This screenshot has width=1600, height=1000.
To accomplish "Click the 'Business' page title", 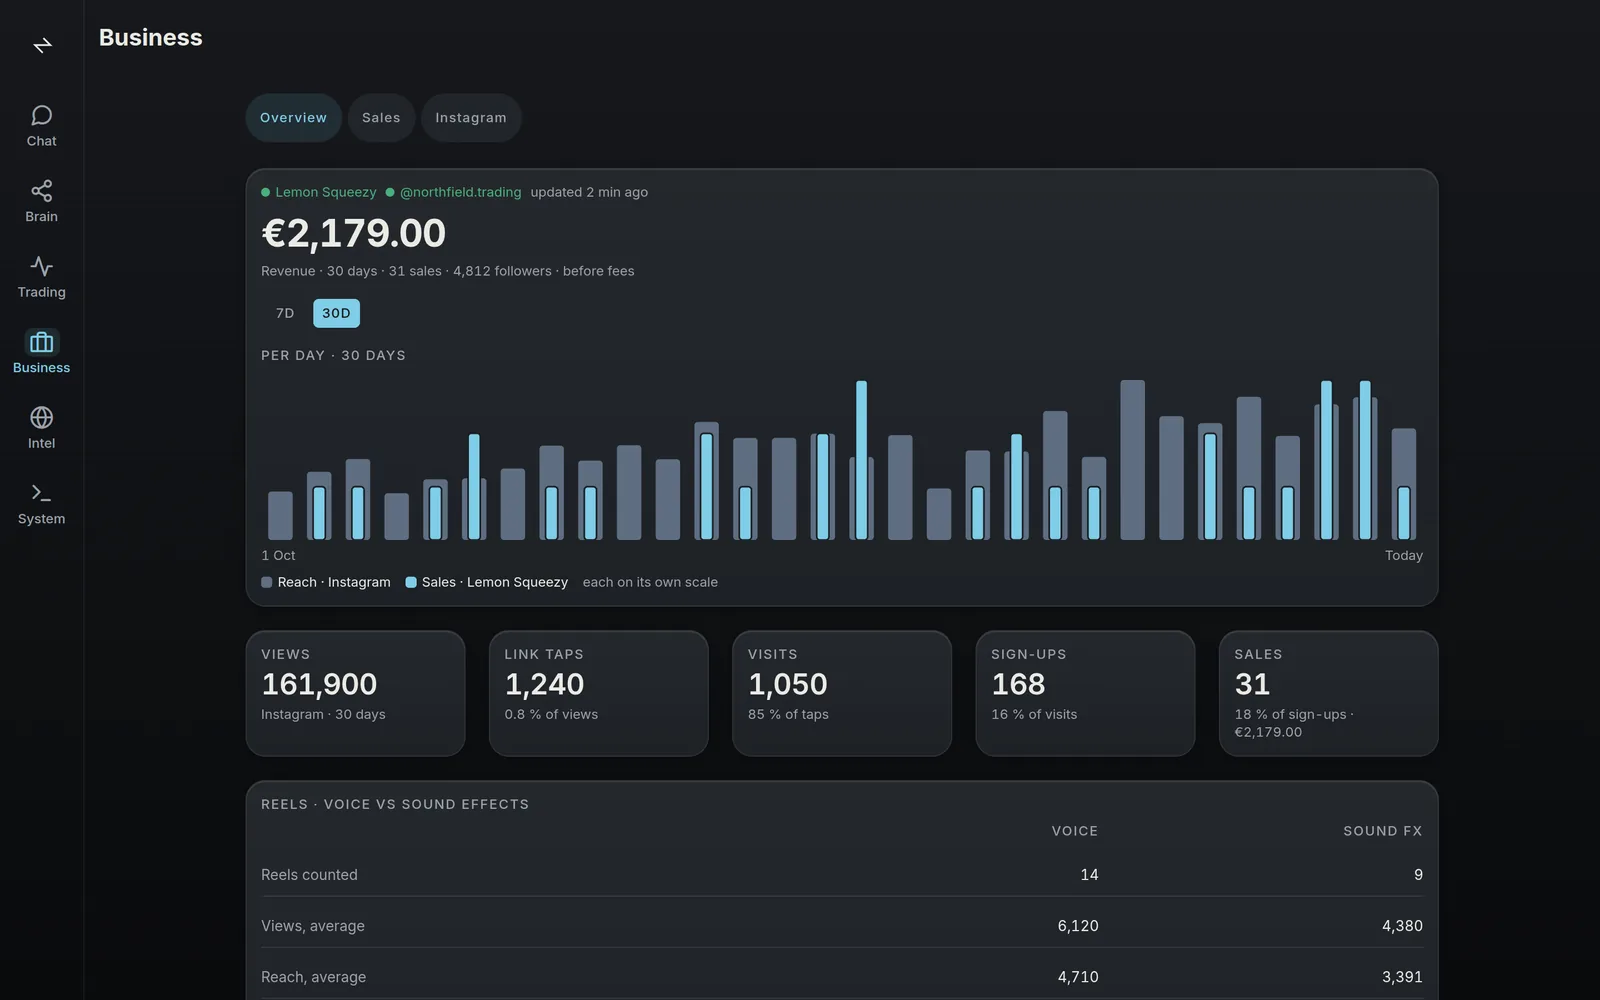I will (151, 38).
